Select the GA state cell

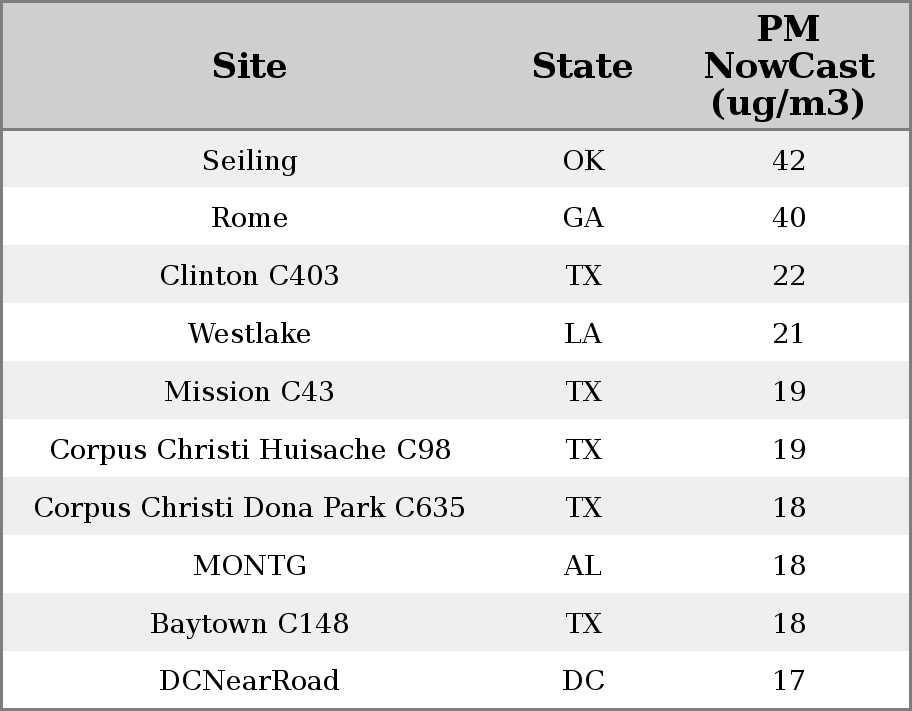583,218
